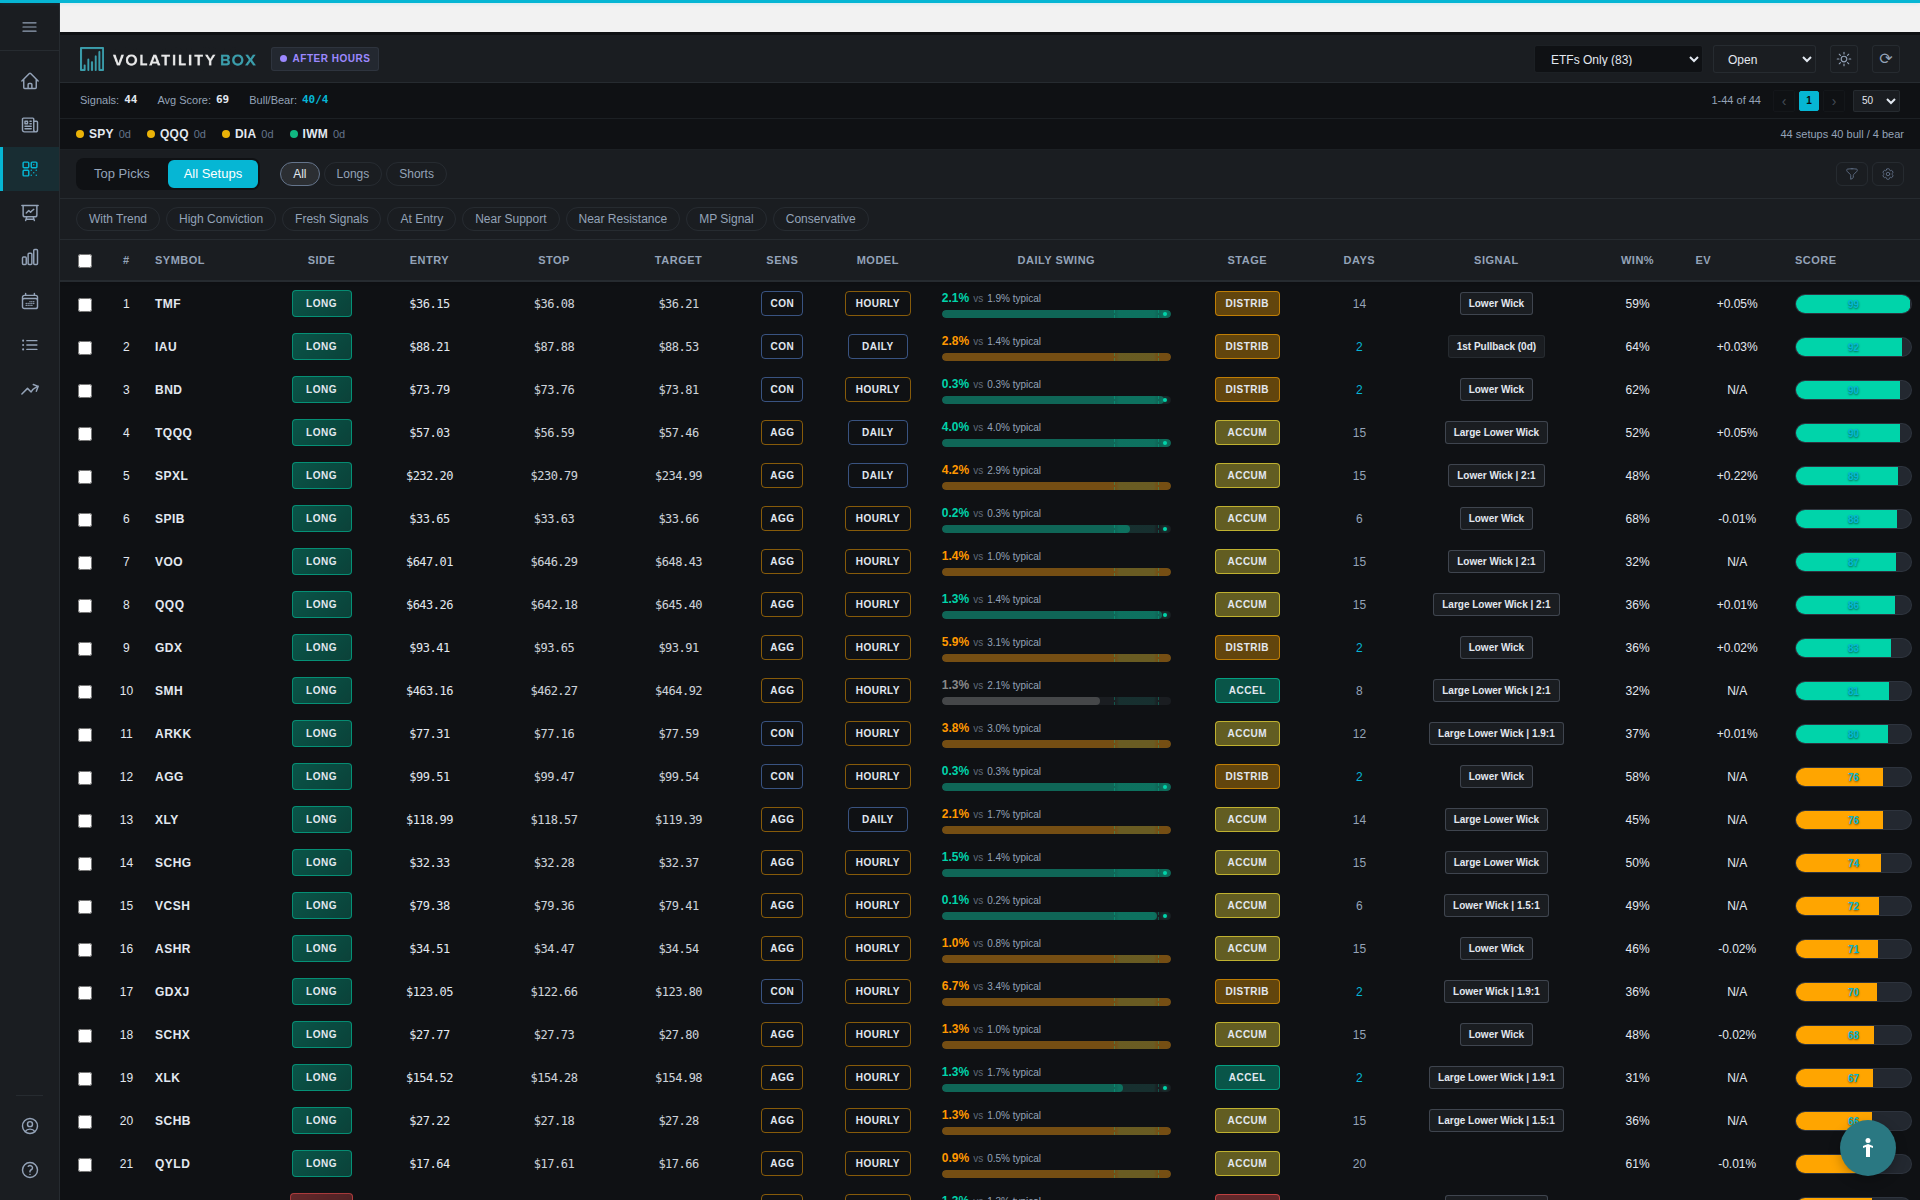Open the accessibility floating button
The width and height of the screenshot is (1920, 1200).
click(1867, 1148)
